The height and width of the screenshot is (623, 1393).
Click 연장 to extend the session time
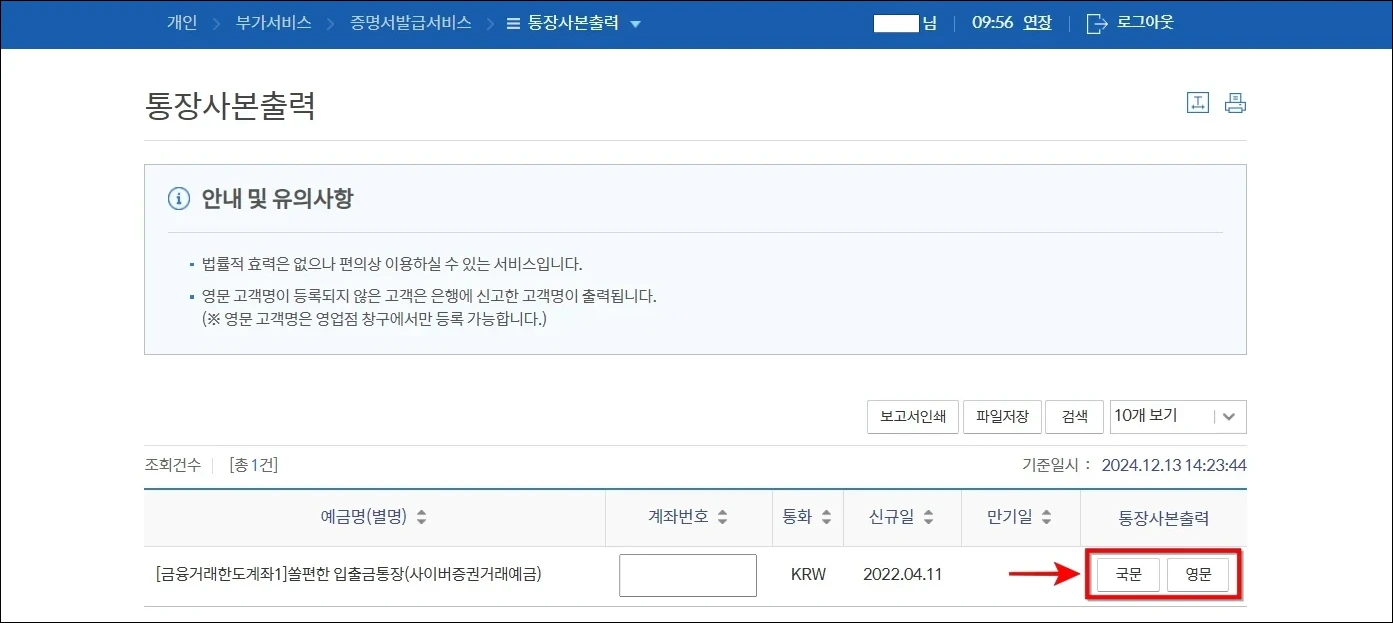pyautogui.click(x=1039, y=22)
